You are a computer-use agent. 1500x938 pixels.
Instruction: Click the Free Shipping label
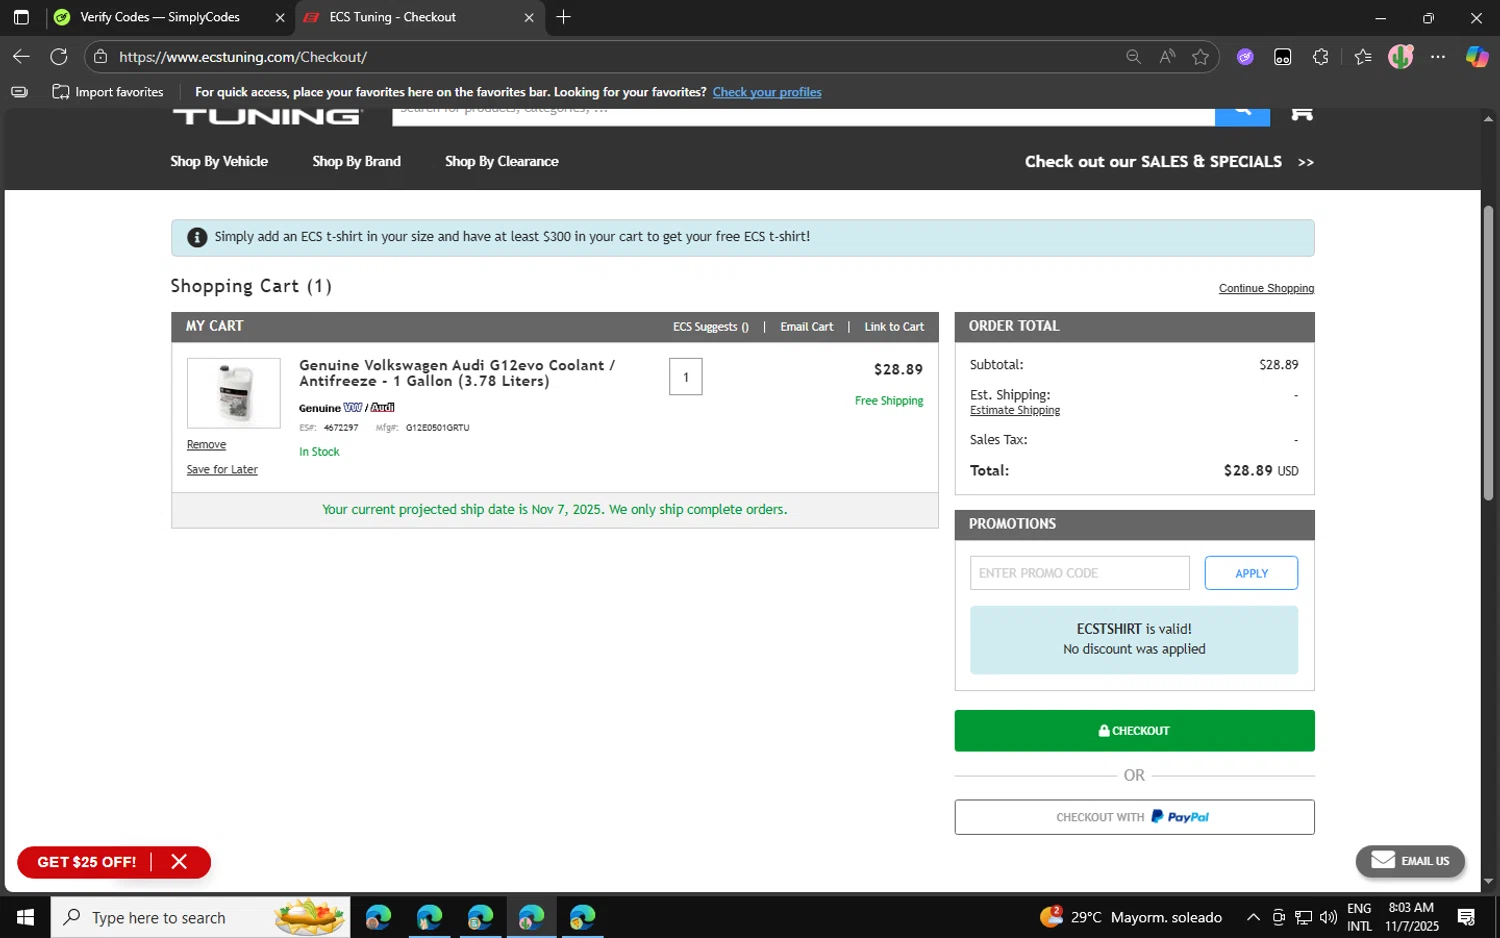coord(889,401)
